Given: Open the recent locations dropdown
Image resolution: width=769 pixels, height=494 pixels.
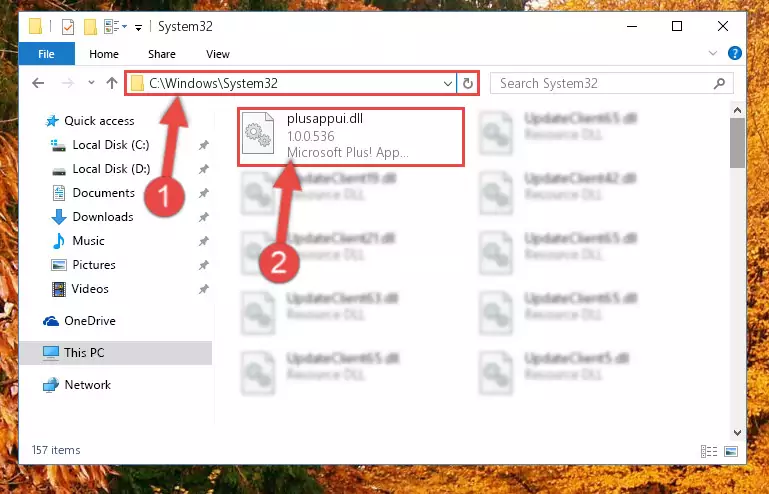Looking at the screenshot, I should pos(91,83).
